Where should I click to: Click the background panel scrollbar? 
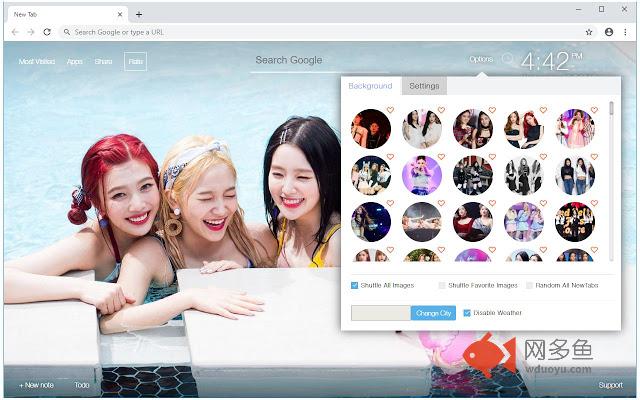coord(611,181)
